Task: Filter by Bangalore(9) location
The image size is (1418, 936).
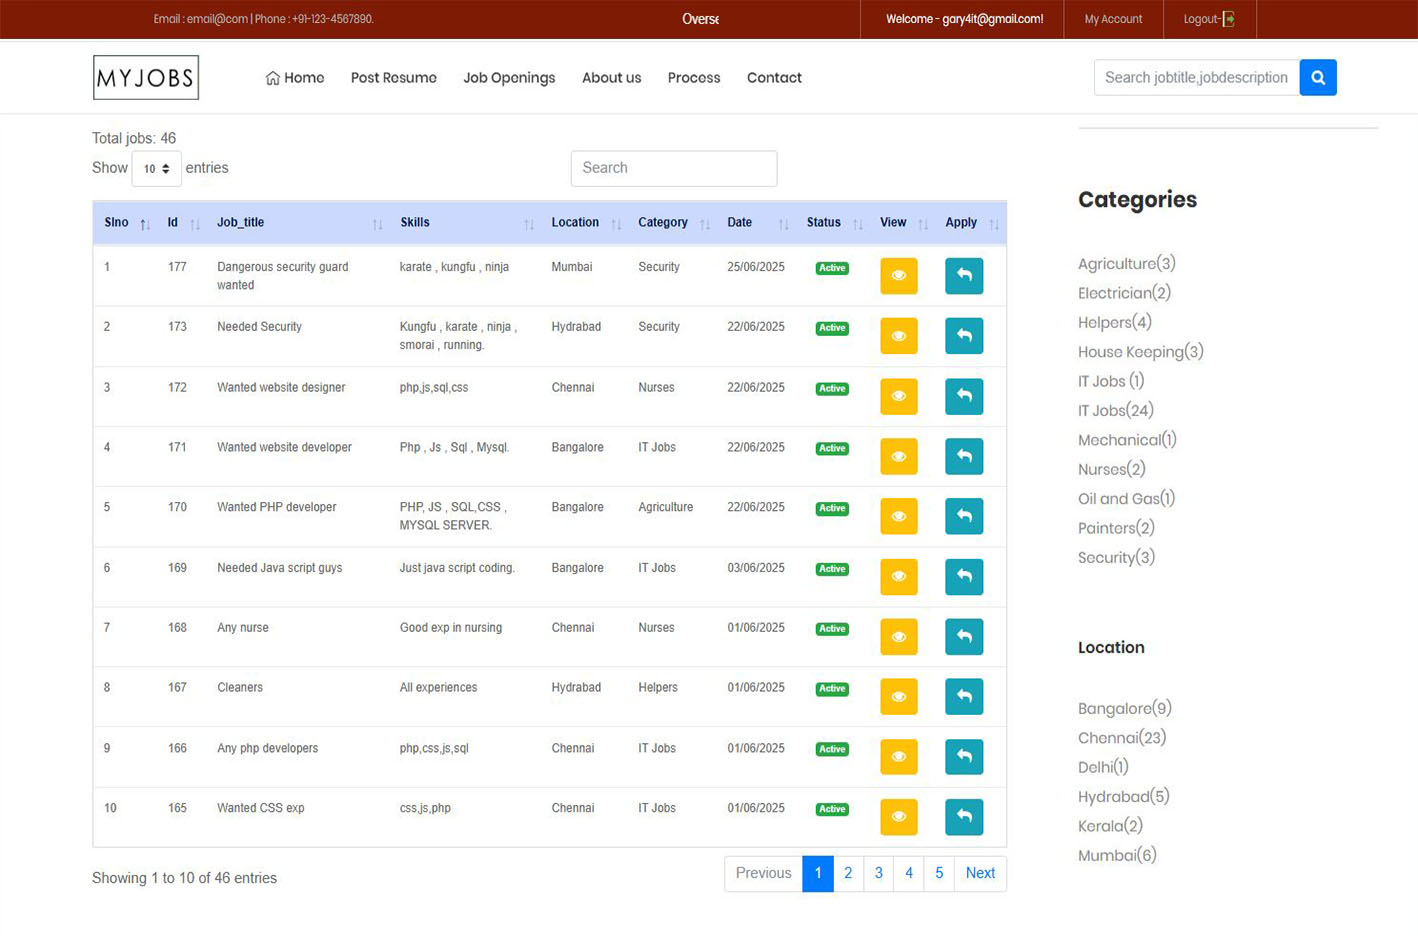Action: pos(1124,708)
